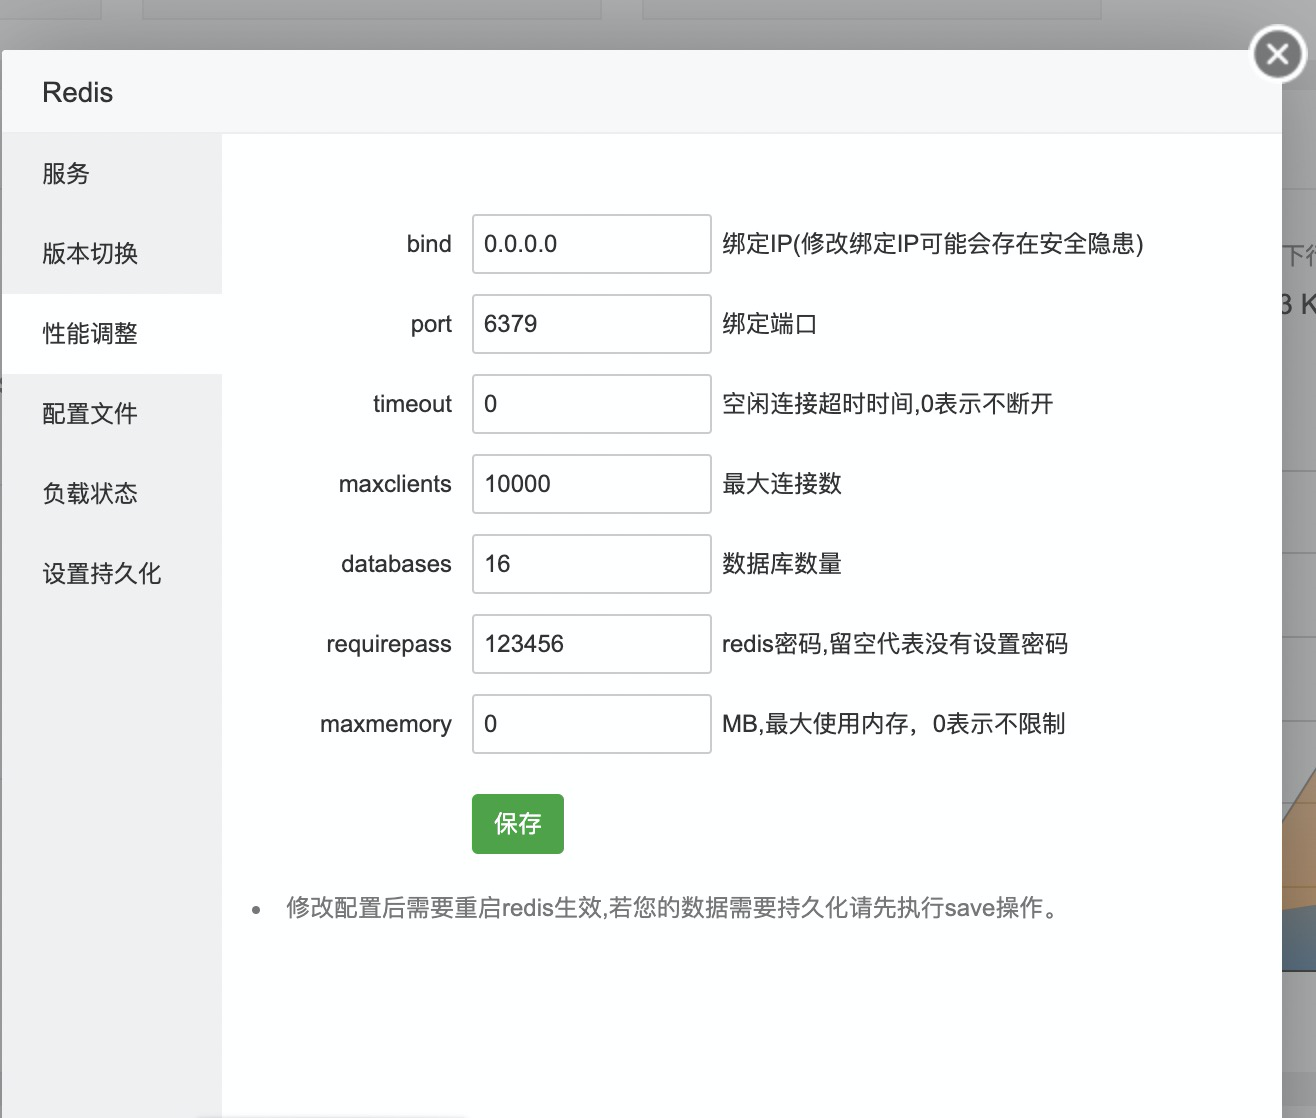Click the maxmemory input field

(x=591, y=724)
